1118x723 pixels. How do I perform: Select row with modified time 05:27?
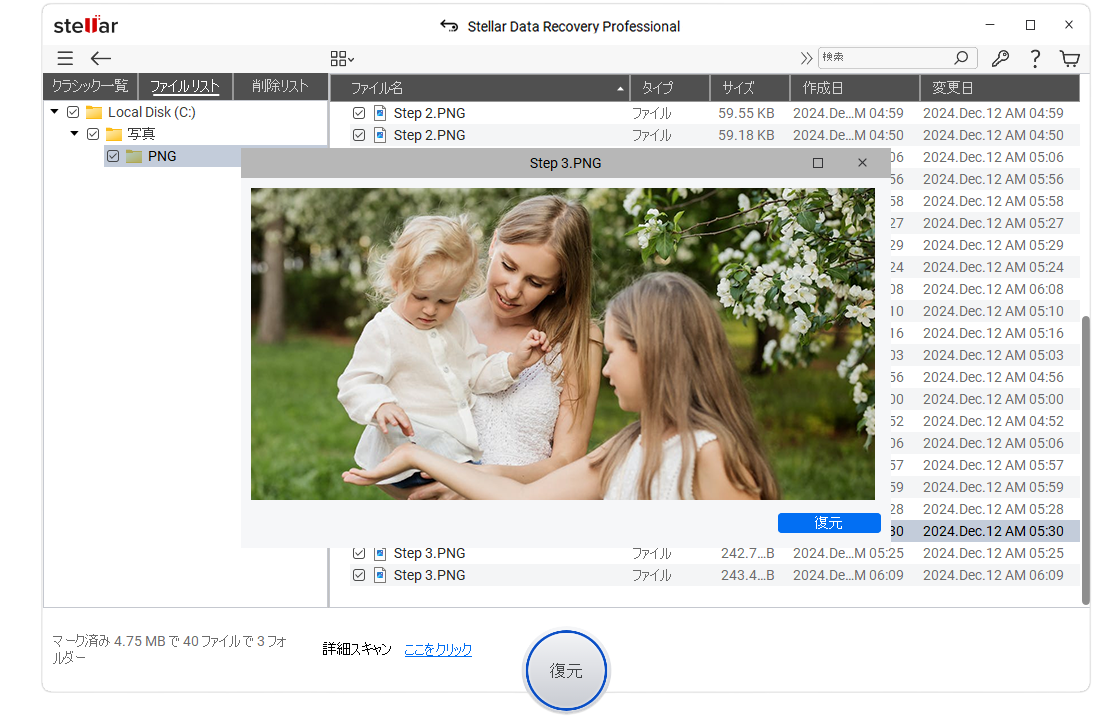pos(985,223)
